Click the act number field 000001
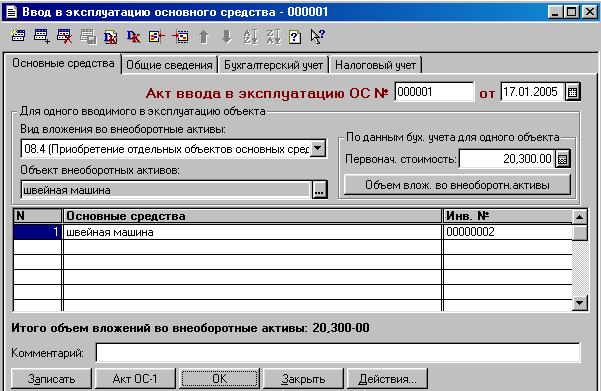Image resolution: width=601 pixels, height=391 pixels. click(434, 92)
